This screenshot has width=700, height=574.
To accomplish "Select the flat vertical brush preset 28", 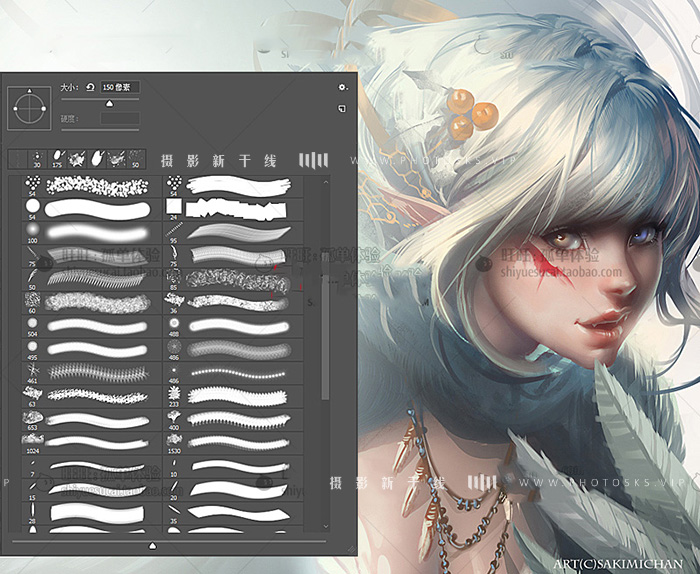I will (92, 513).
